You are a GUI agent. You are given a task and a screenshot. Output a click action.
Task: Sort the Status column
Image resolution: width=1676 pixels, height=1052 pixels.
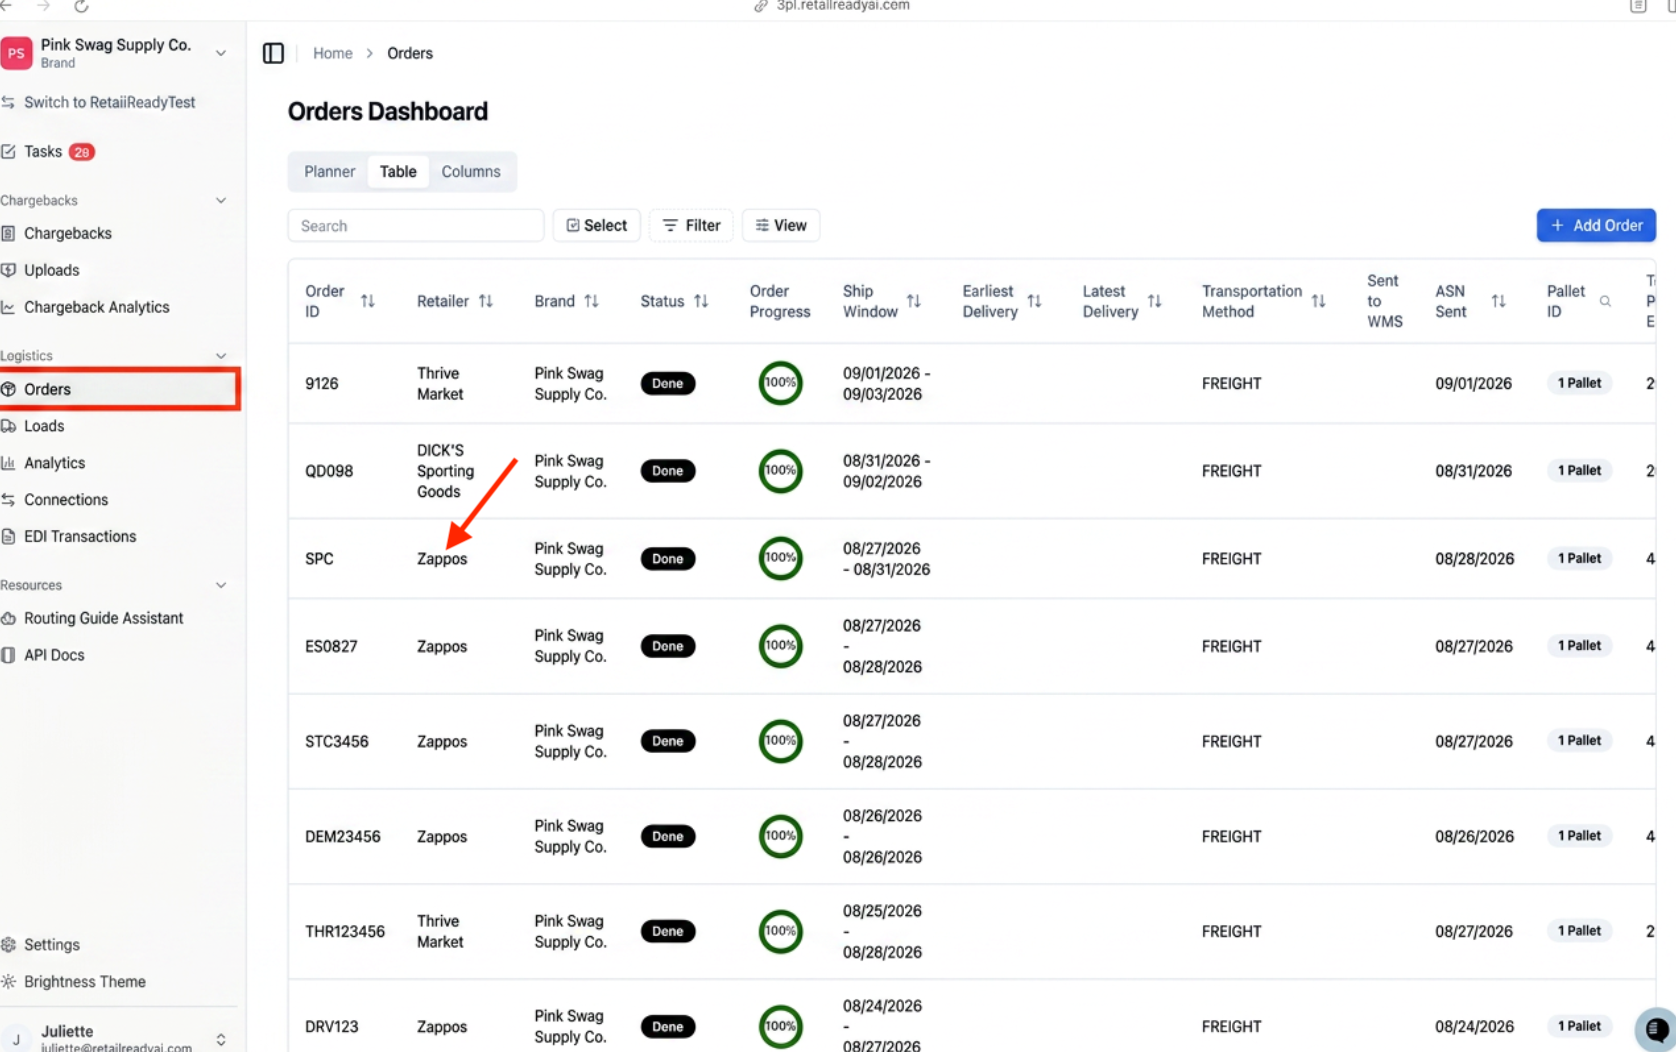click(x=701, y=301)
